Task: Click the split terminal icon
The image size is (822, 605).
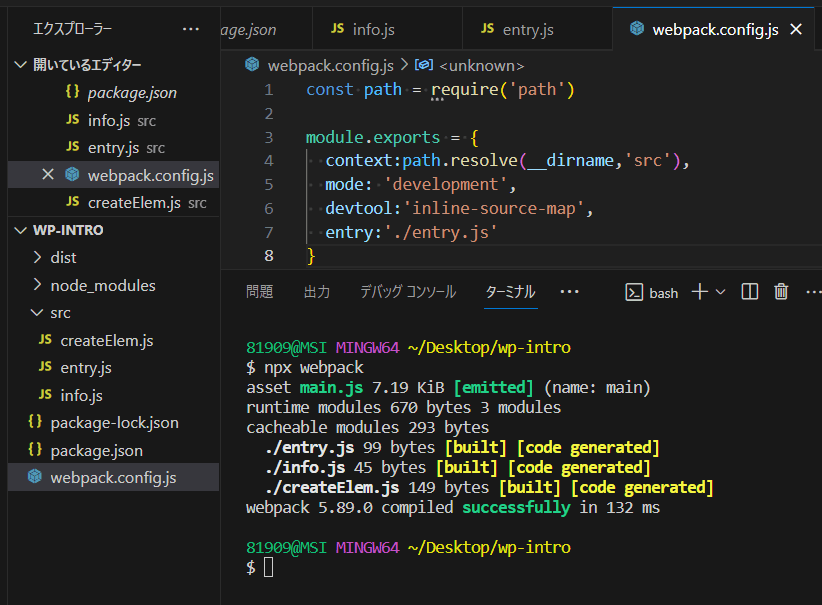Action: 750,292
